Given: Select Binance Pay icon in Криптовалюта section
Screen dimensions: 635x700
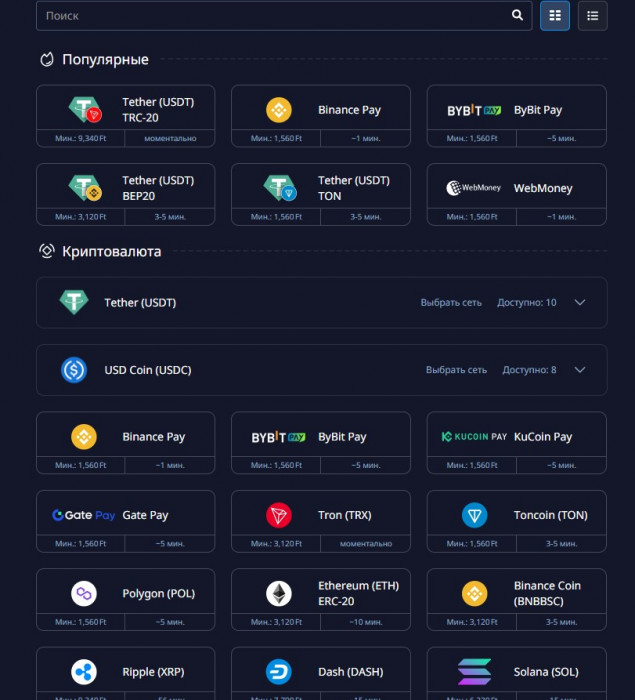Looking at the screenshot, I should [x=84, y=437].
